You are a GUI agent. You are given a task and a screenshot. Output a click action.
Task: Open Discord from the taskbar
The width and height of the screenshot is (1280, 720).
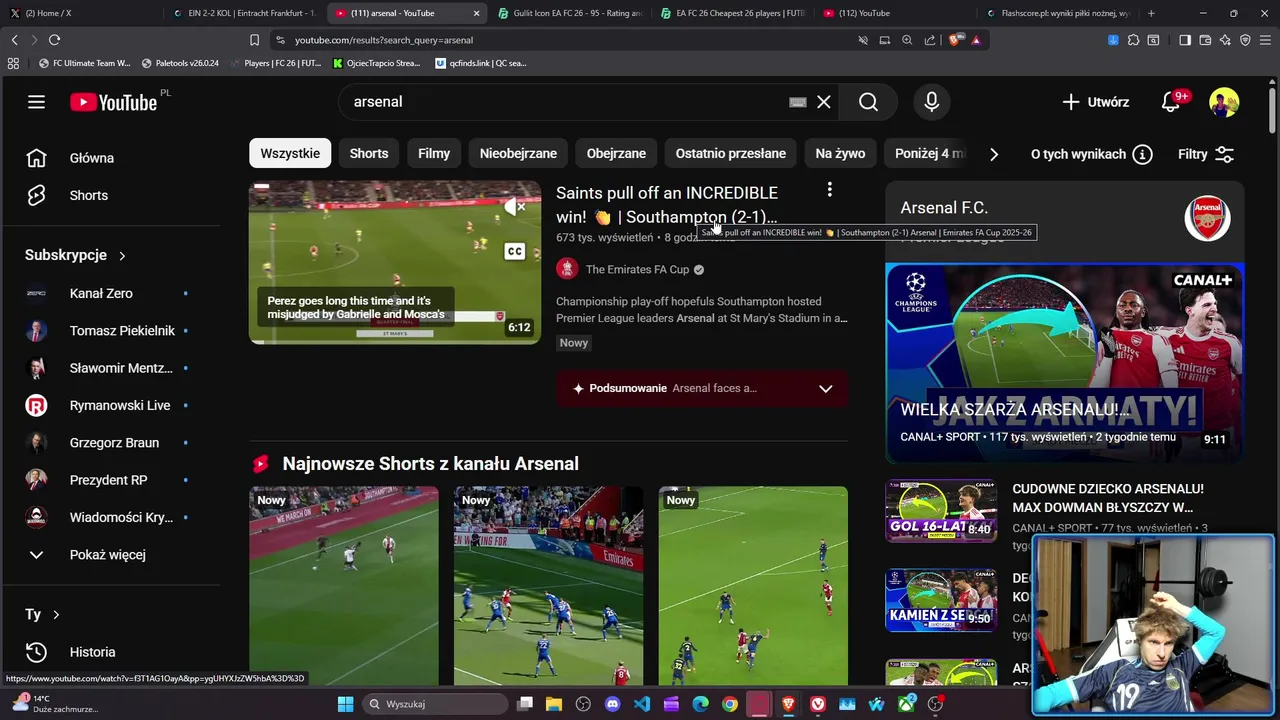point(612,704)
